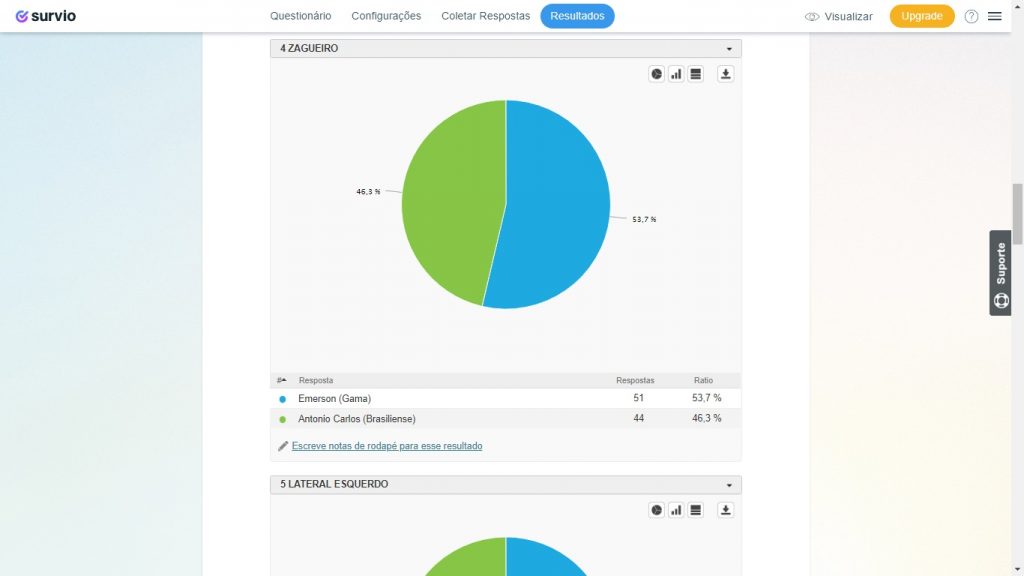Viewport: 1024px width, 576px height.
Task: Click the 5 LATERAL ESQUERDO section title
Action: (x=334, y=484)
